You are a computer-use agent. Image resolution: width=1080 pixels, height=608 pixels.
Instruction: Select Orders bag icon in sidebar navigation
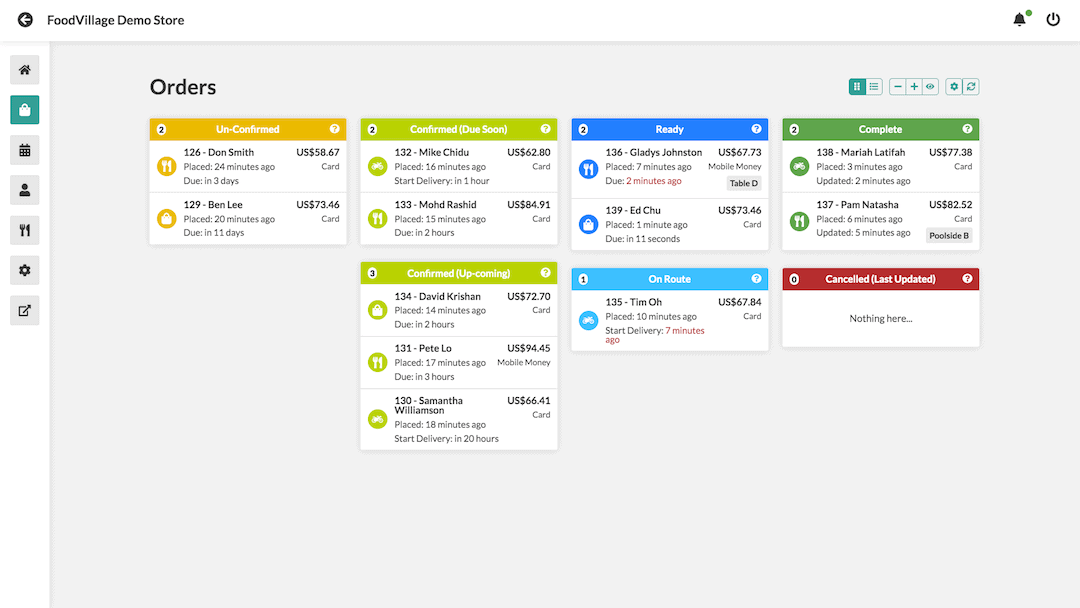coord(24,110)
